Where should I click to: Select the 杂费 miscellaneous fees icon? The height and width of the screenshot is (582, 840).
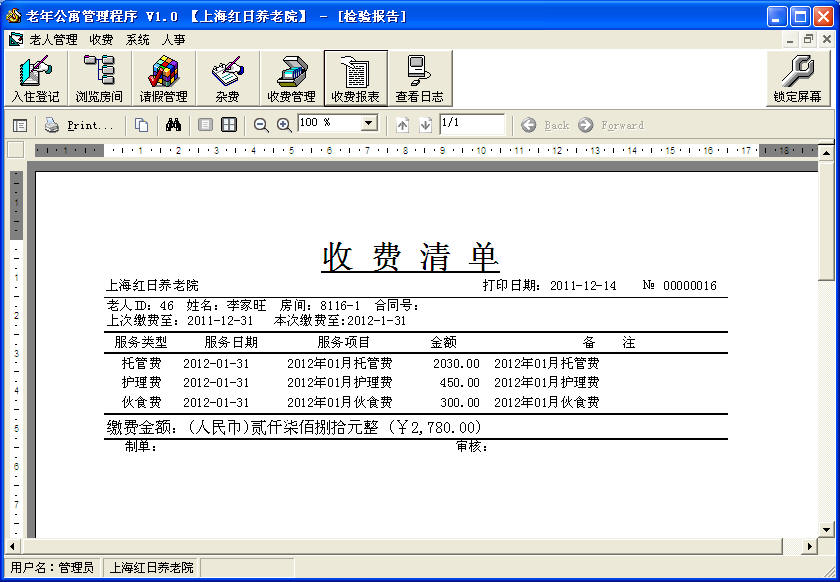tap(227, 78)
